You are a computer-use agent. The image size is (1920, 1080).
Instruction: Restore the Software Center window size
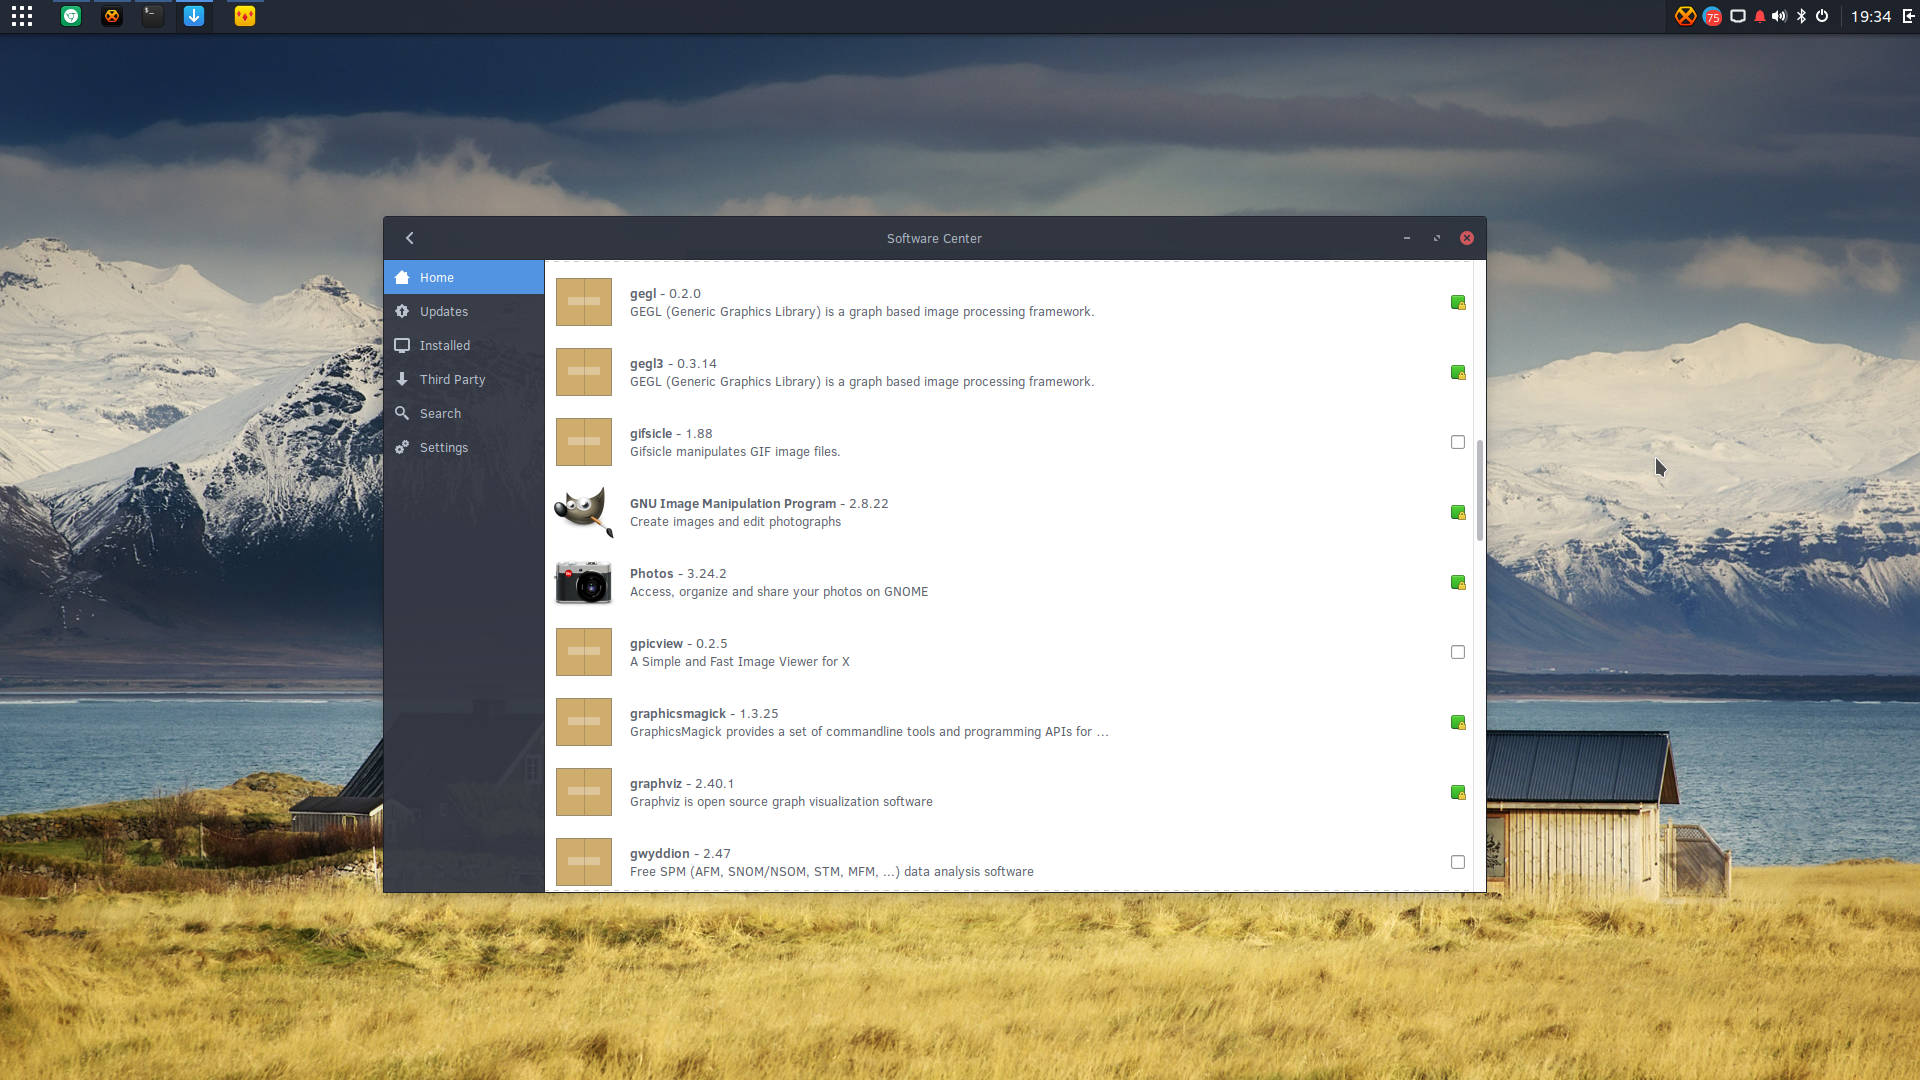click(x=1437, y=238)
